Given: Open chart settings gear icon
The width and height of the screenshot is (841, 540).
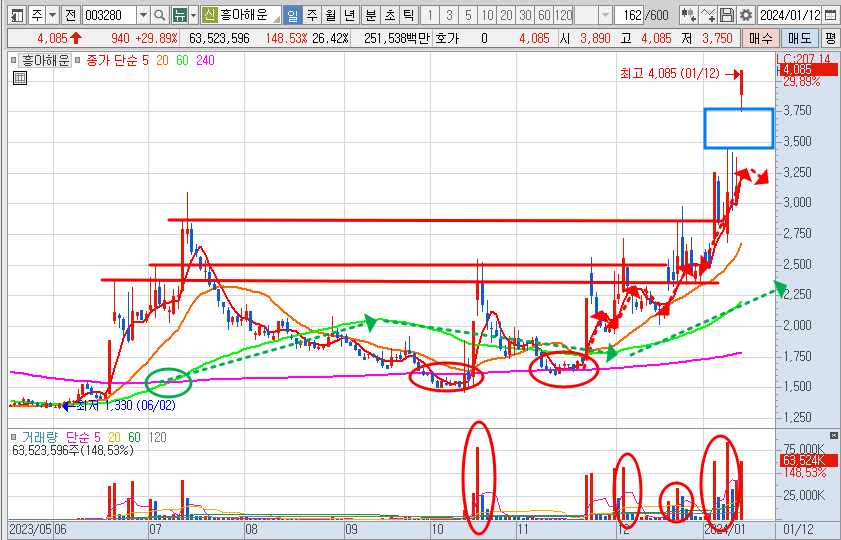Looking at the screenshot, I should tap(746, 15).
